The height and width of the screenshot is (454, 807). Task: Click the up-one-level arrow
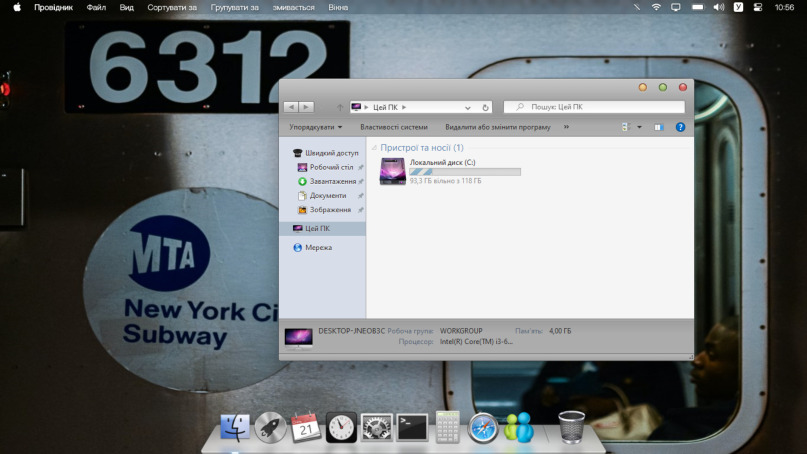340,107
